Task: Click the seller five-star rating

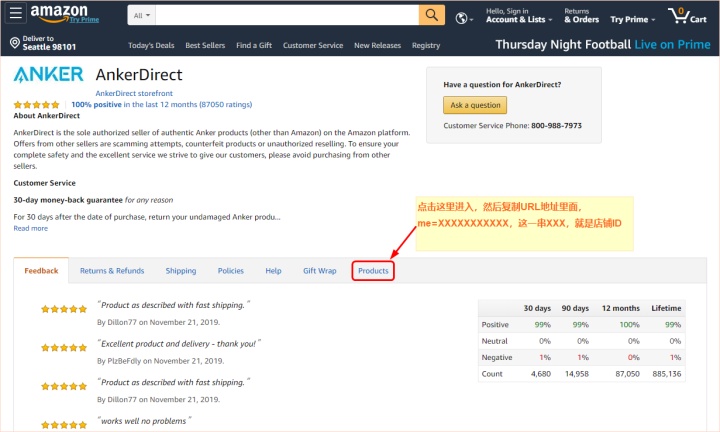Action: coord(37,105)
